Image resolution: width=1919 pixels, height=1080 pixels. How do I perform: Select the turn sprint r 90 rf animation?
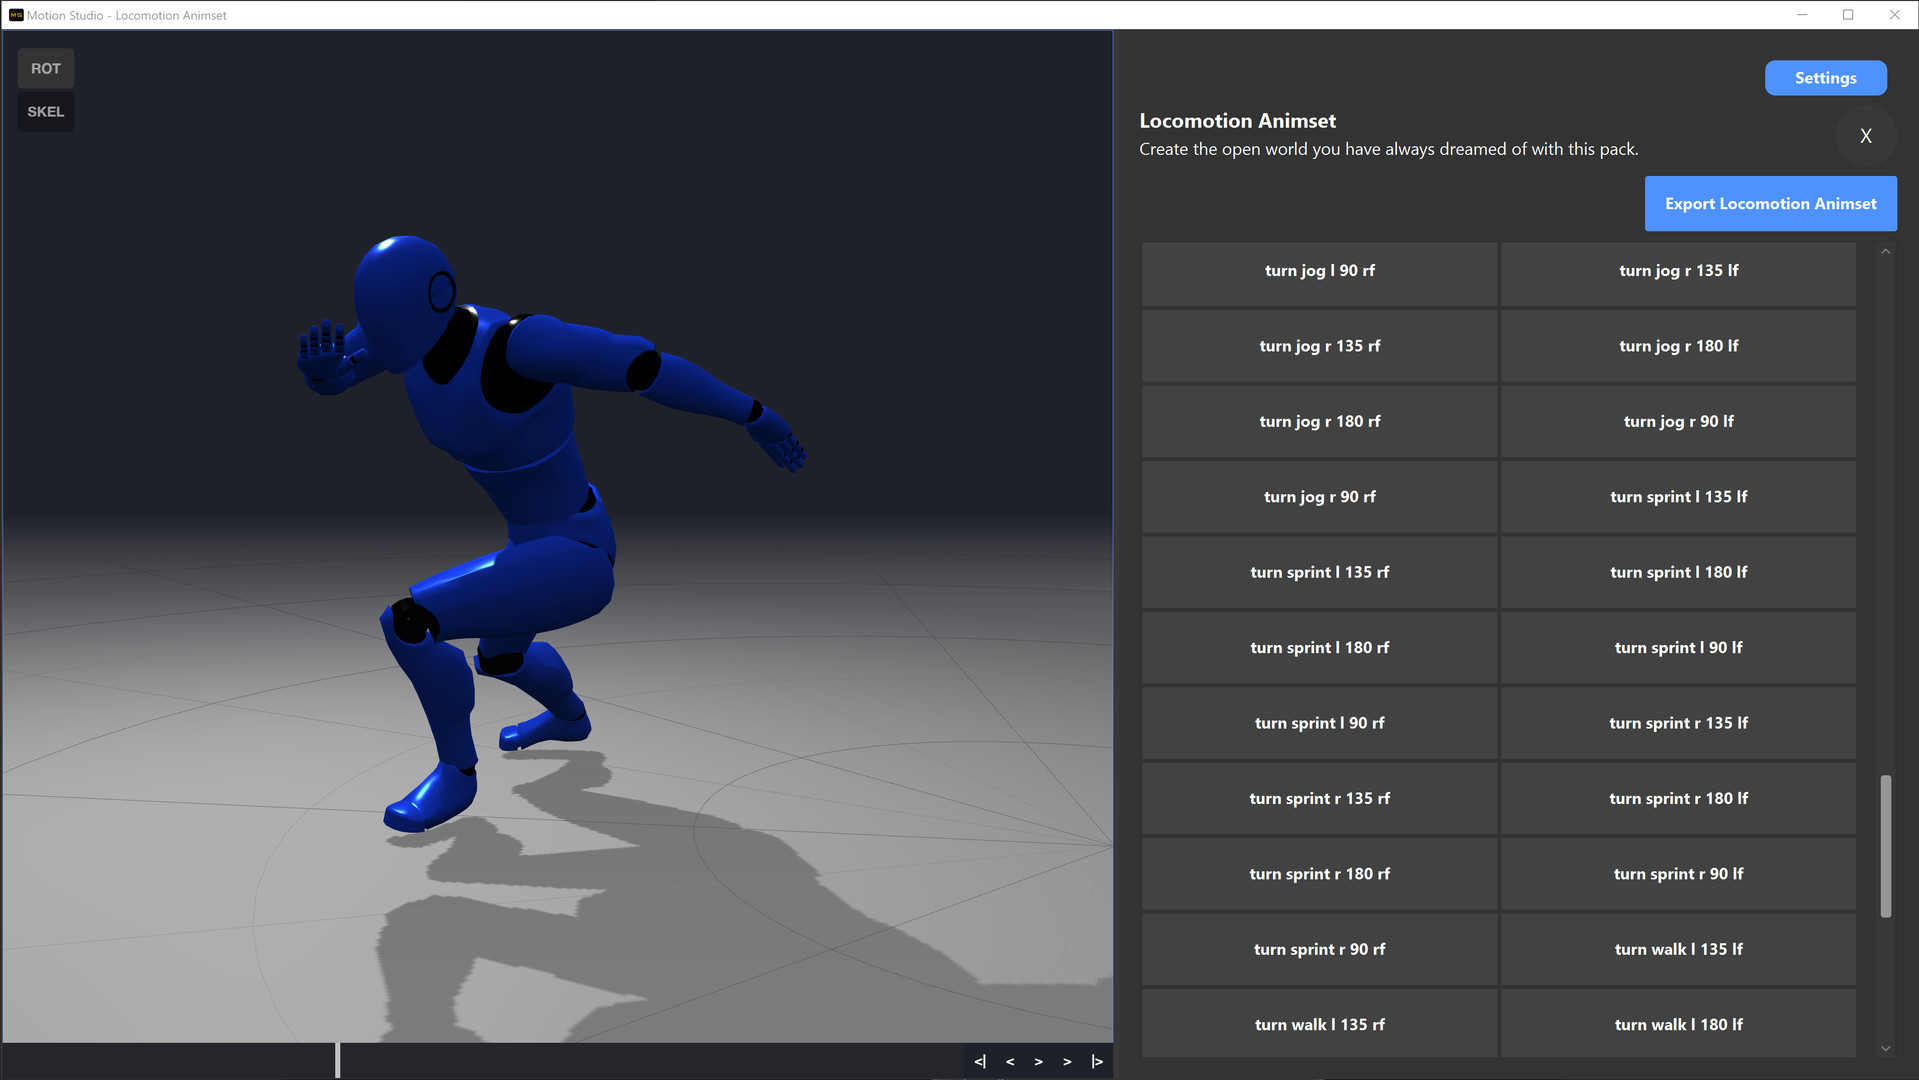click(1318, 949)
